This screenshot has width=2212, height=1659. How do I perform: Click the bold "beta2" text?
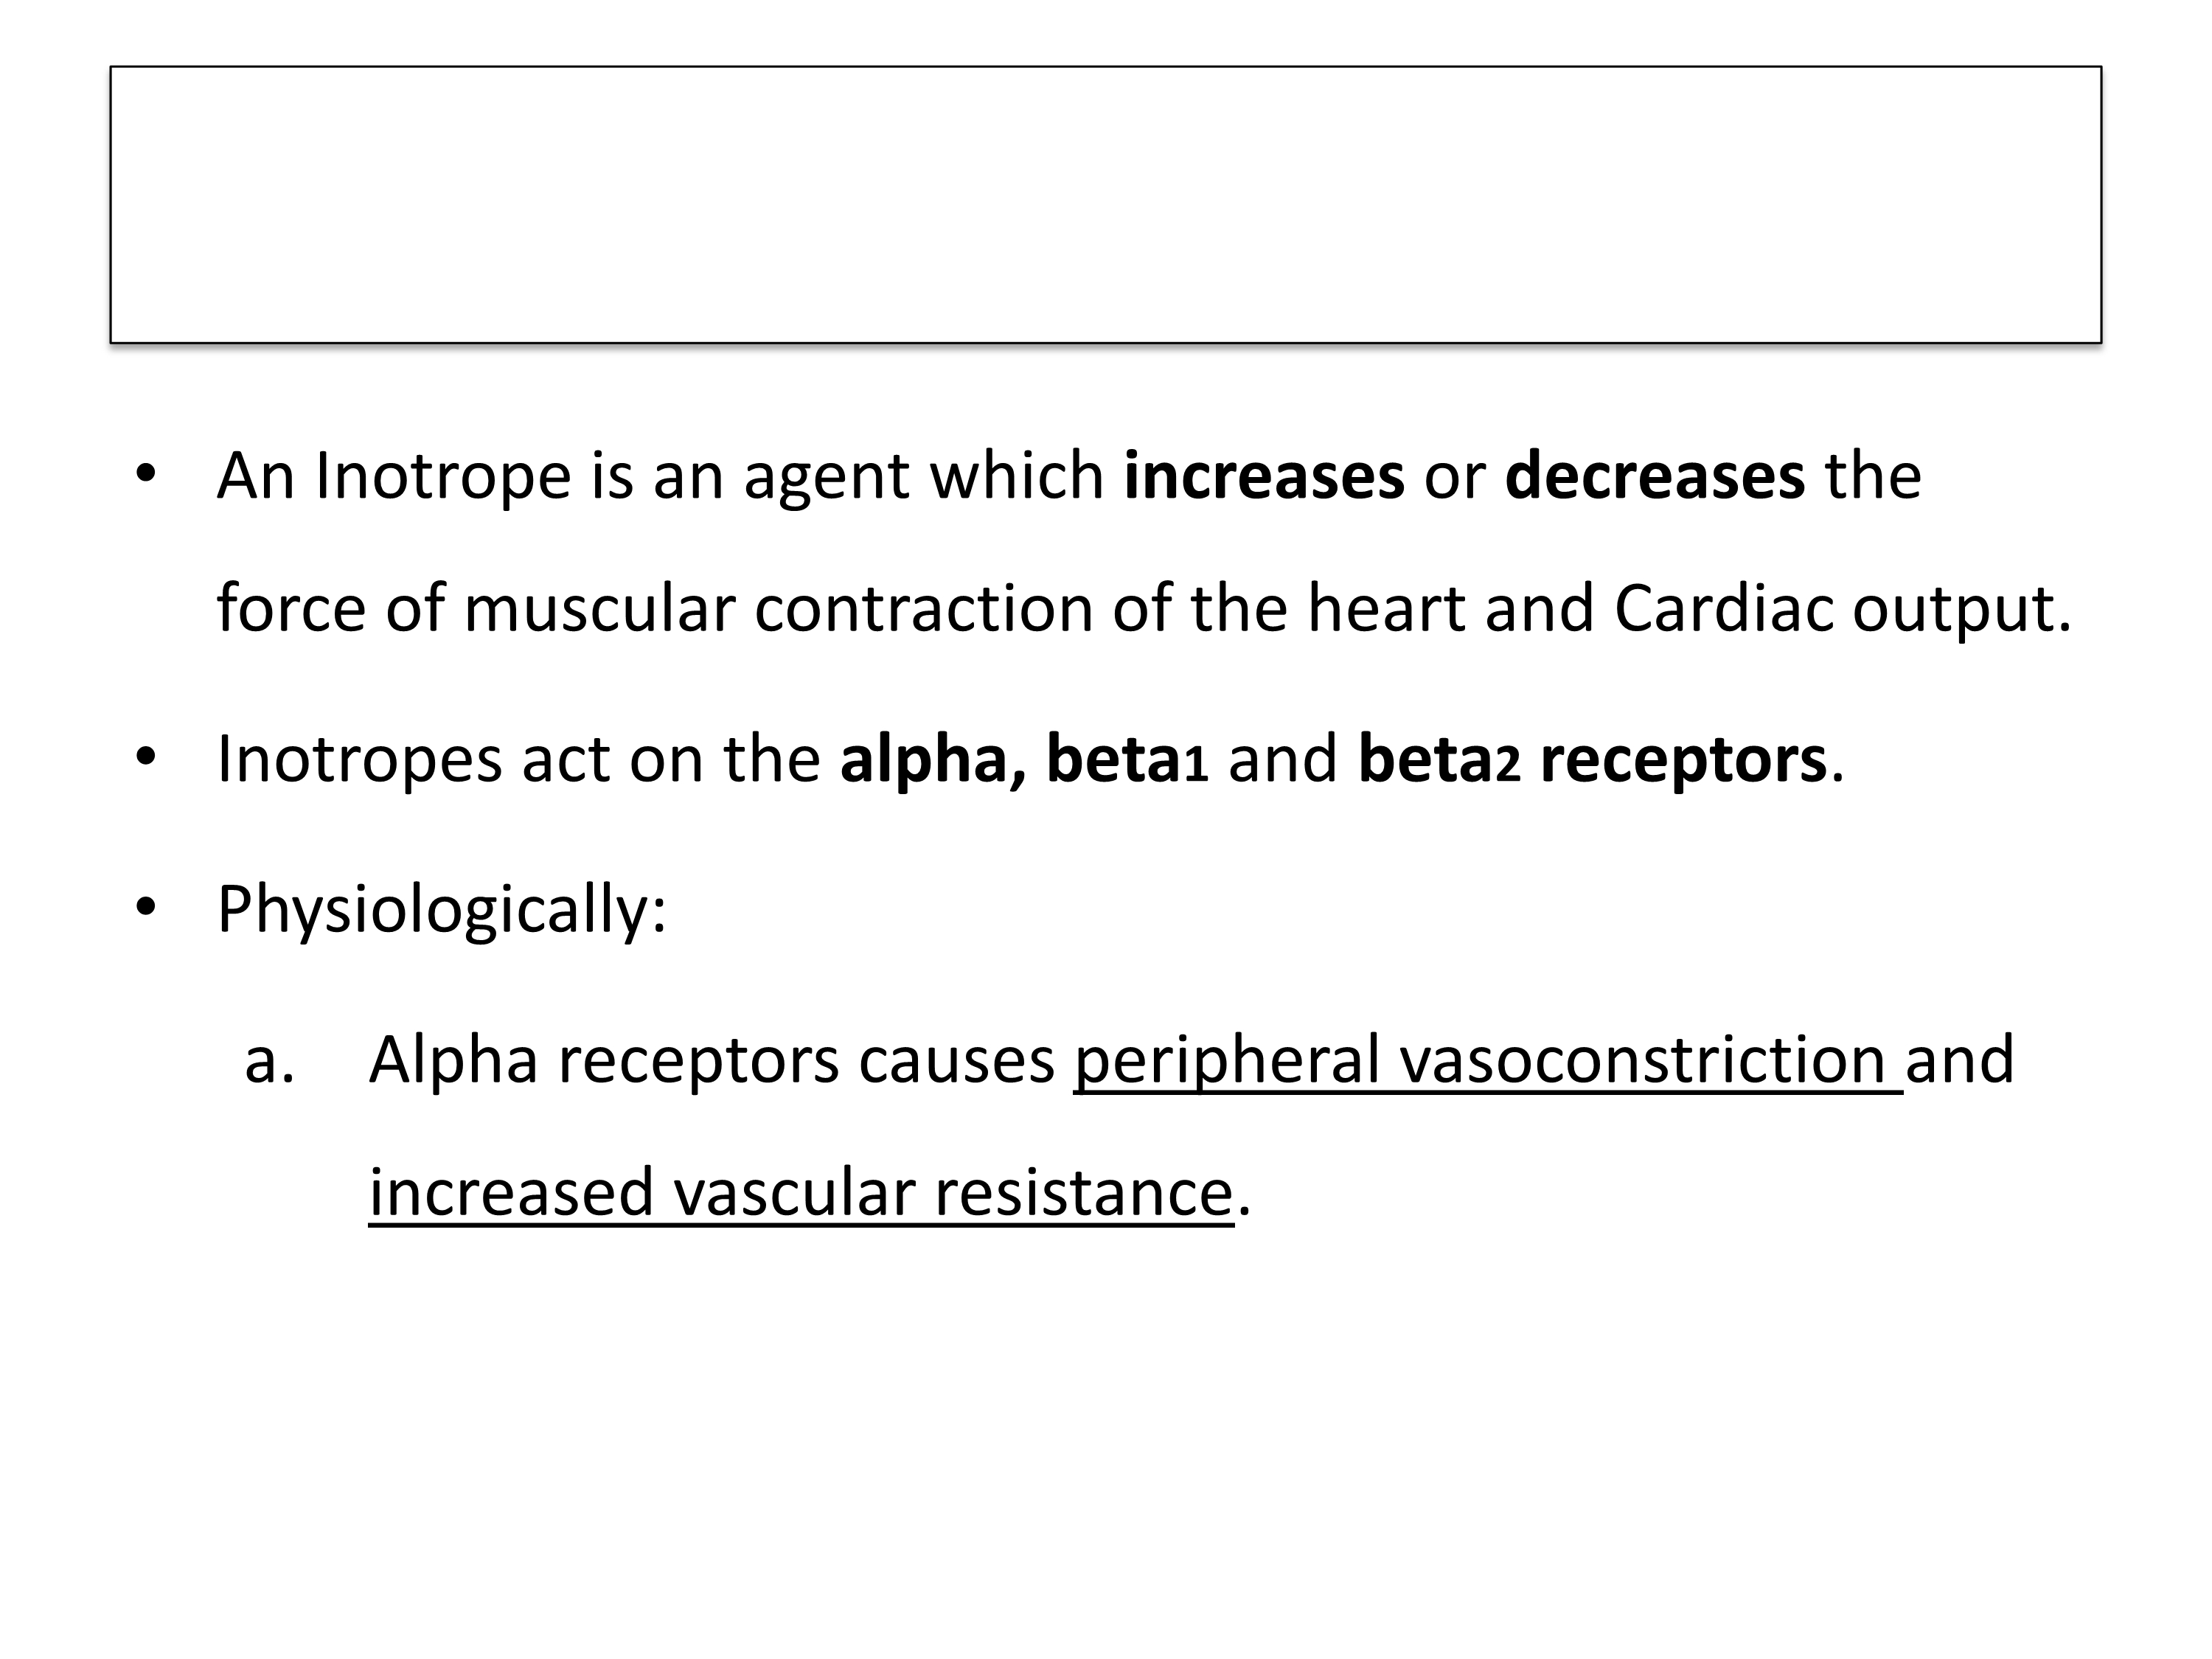[x=1439, y=759]
